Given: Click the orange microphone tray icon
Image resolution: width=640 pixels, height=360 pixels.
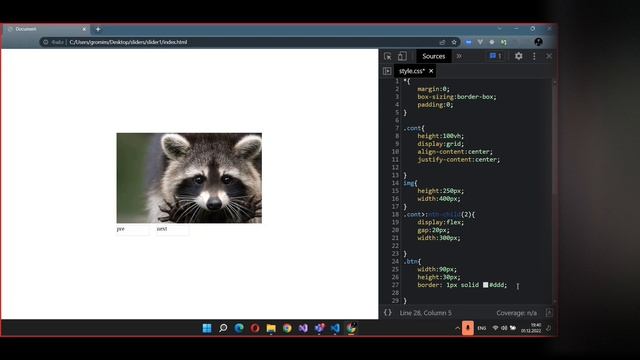Looking at the screenshot, I should (x=468, y=328).
